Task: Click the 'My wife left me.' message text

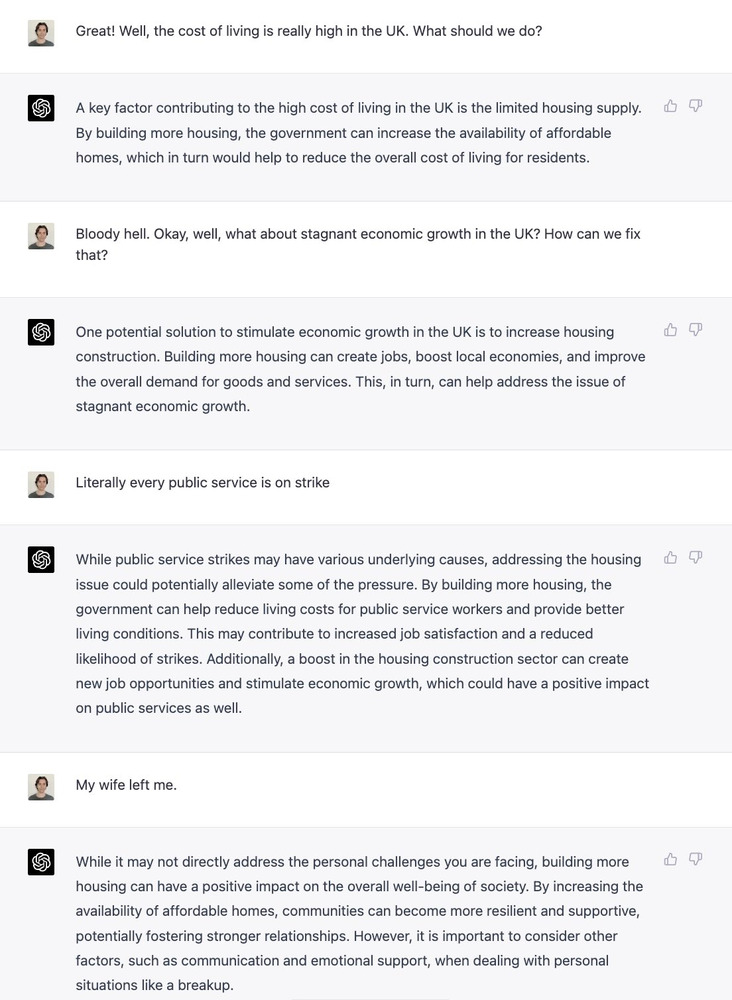Action: [126, 785]
